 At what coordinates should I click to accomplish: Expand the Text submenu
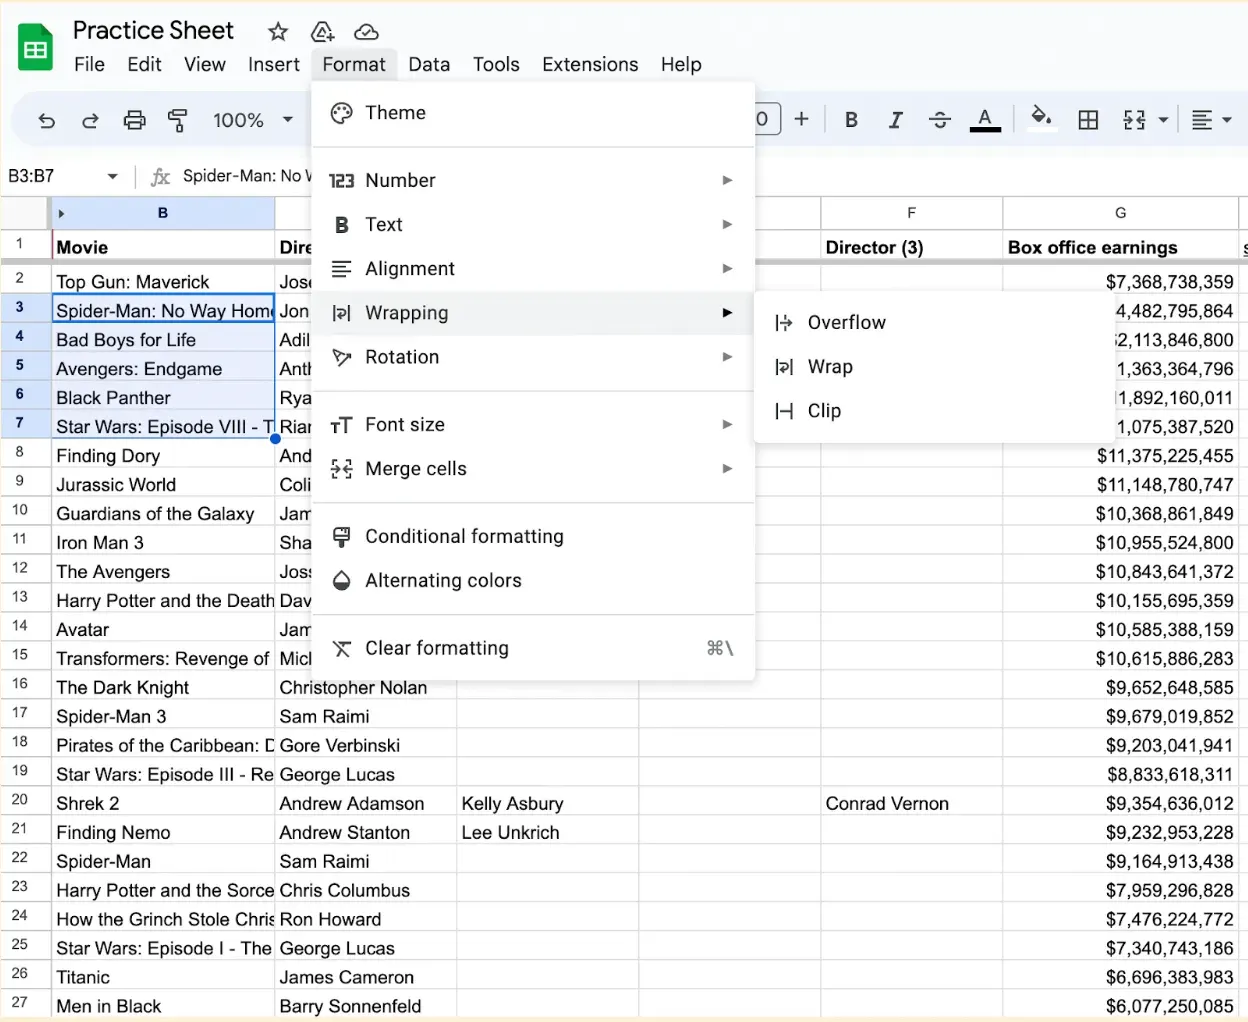coord(533,224)
